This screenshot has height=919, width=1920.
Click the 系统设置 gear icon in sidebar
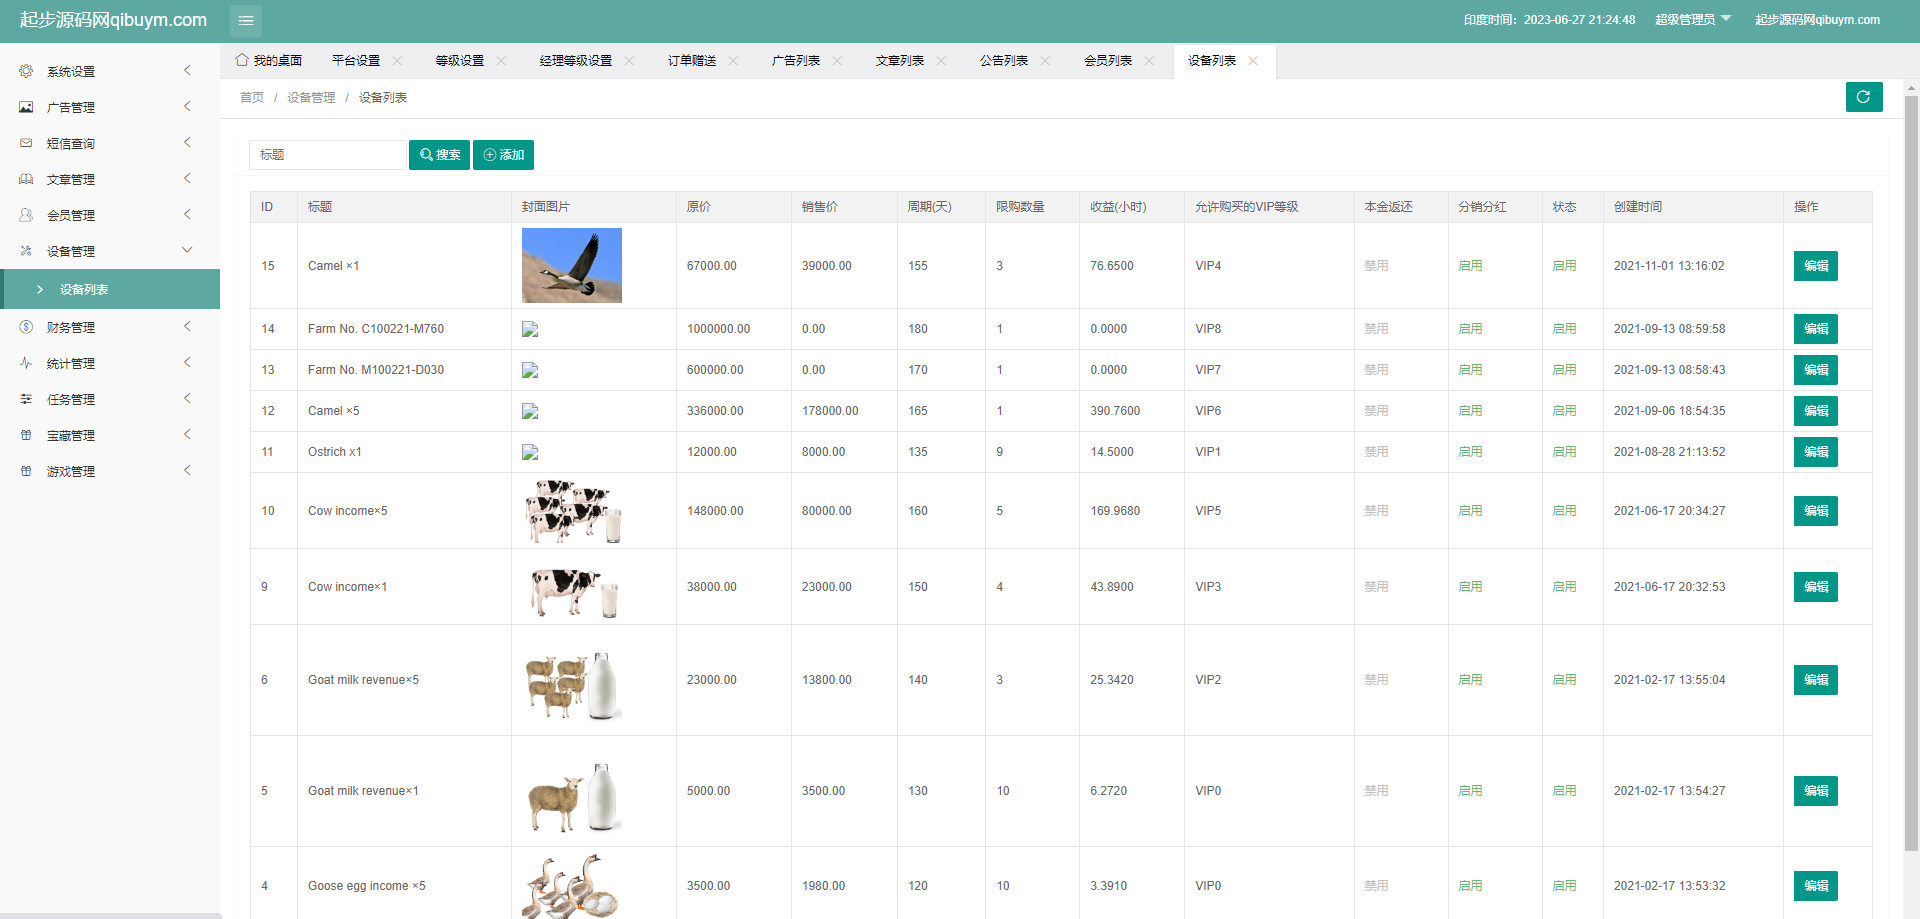[x=26, y=71]
